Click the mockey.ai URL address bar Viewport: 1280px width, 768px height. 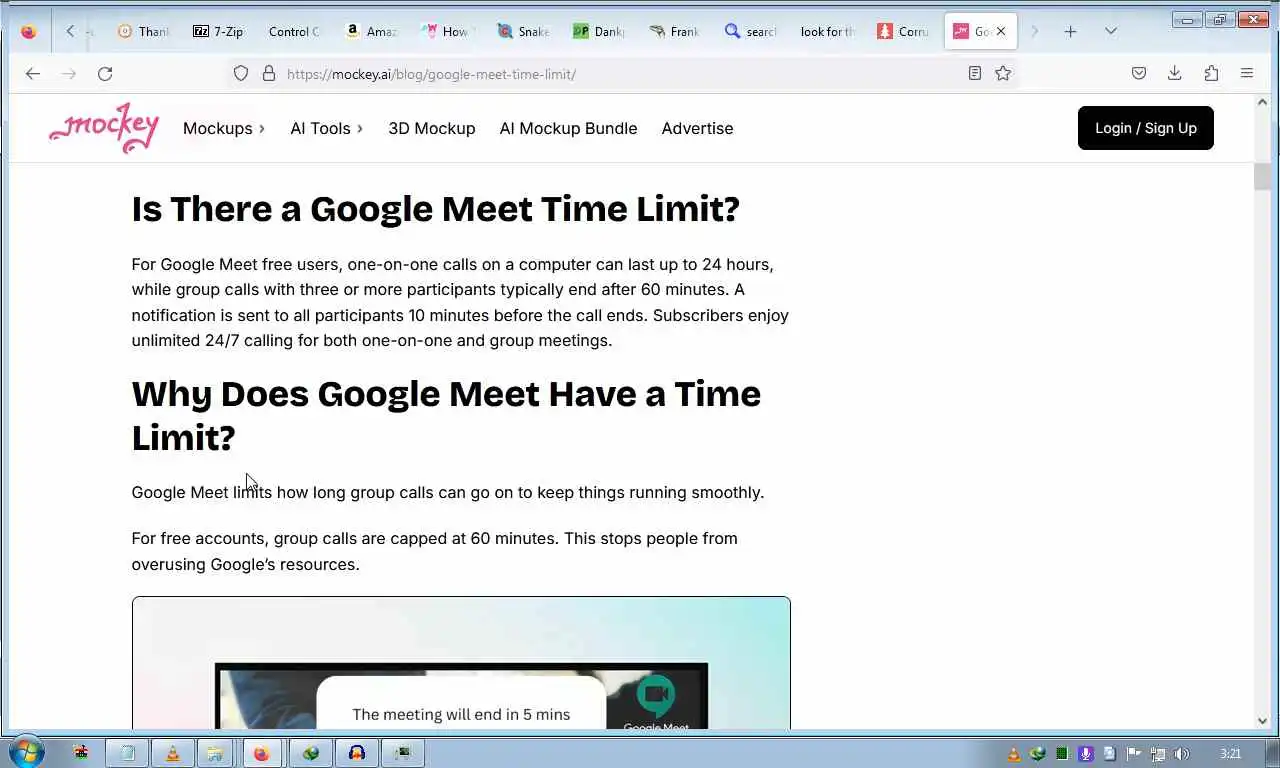[x=620, y=74]
